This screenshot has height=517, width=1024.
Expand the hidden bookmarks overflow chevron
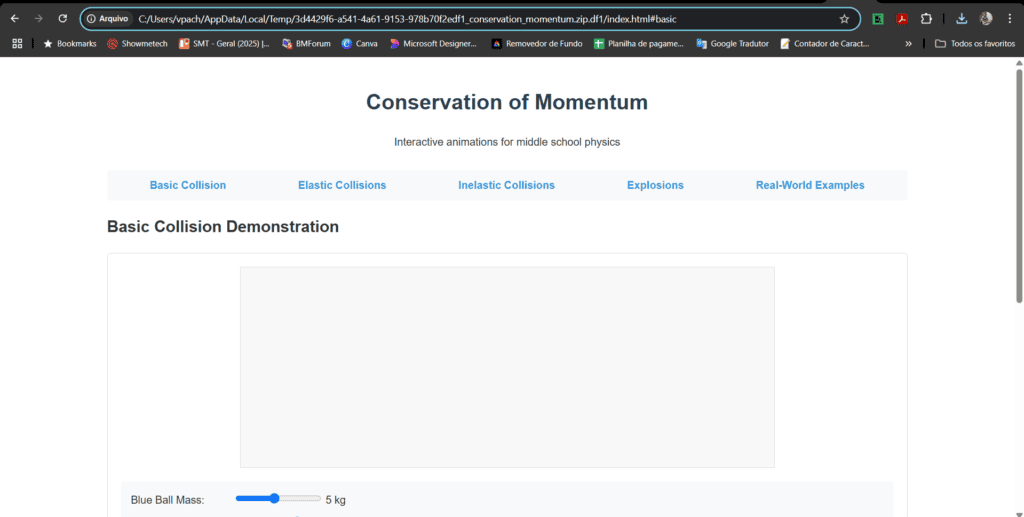[908, 44]
